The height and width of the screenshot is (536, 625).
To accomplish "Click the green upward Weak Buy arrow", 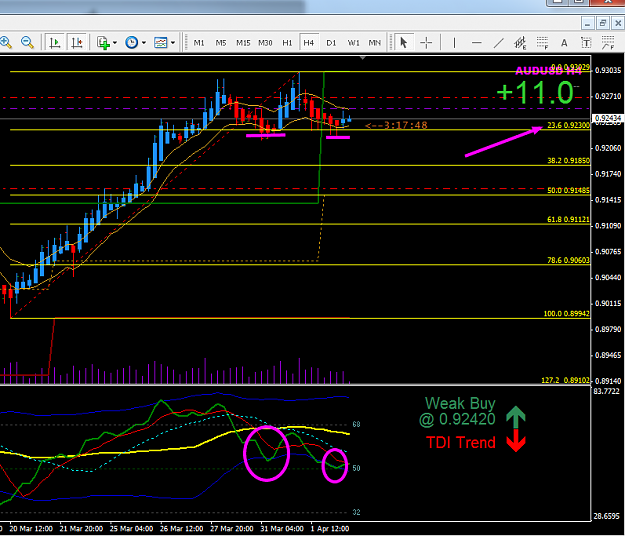I will click(516, 417).
